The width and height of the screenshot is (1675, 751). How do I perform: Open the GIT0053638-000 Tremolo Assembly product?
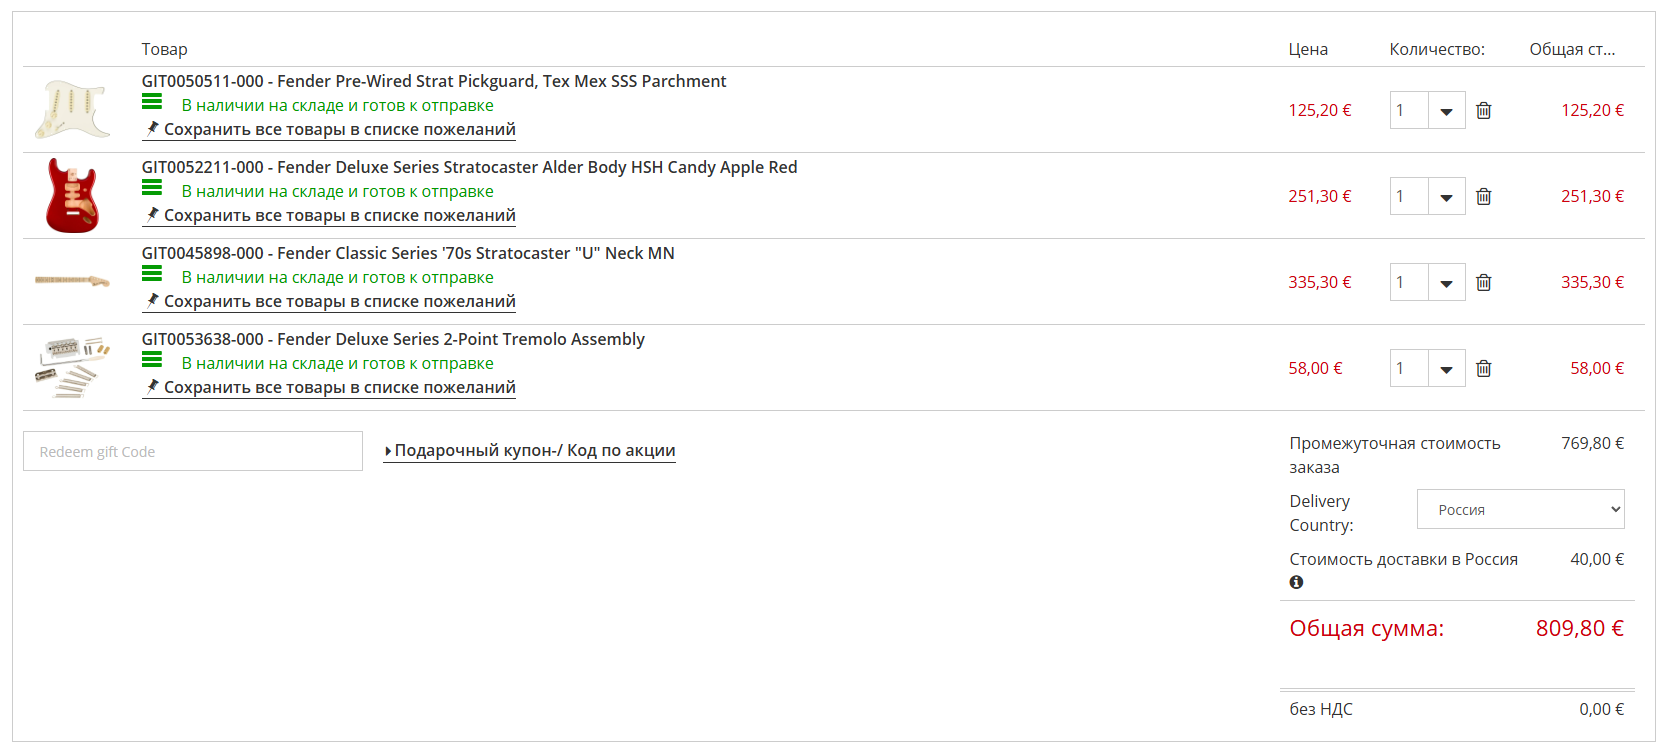click(x=393, y=339)
